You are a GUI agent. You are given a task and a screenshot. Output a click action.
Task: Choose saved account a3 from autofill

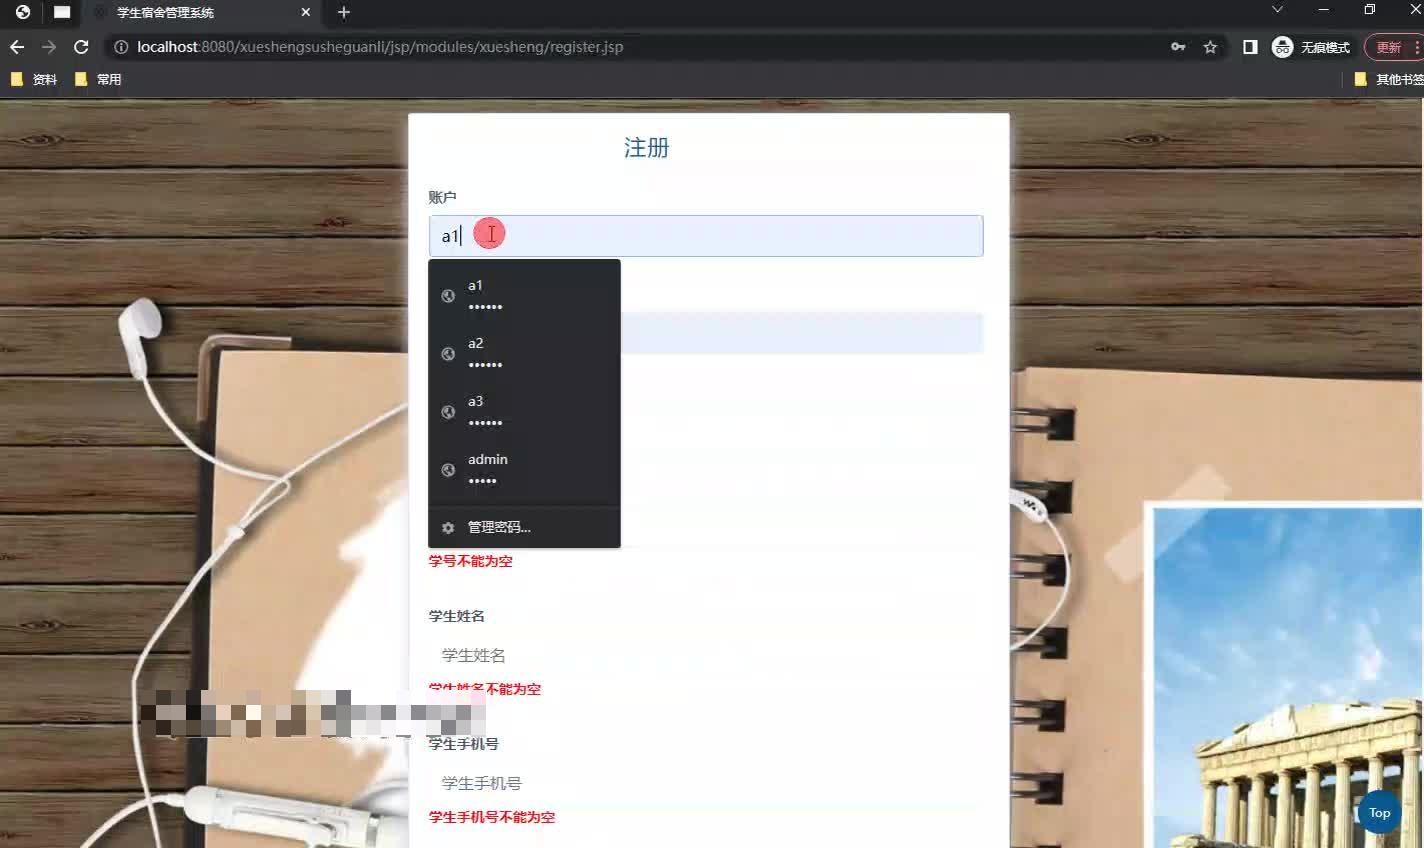point(524,411)
